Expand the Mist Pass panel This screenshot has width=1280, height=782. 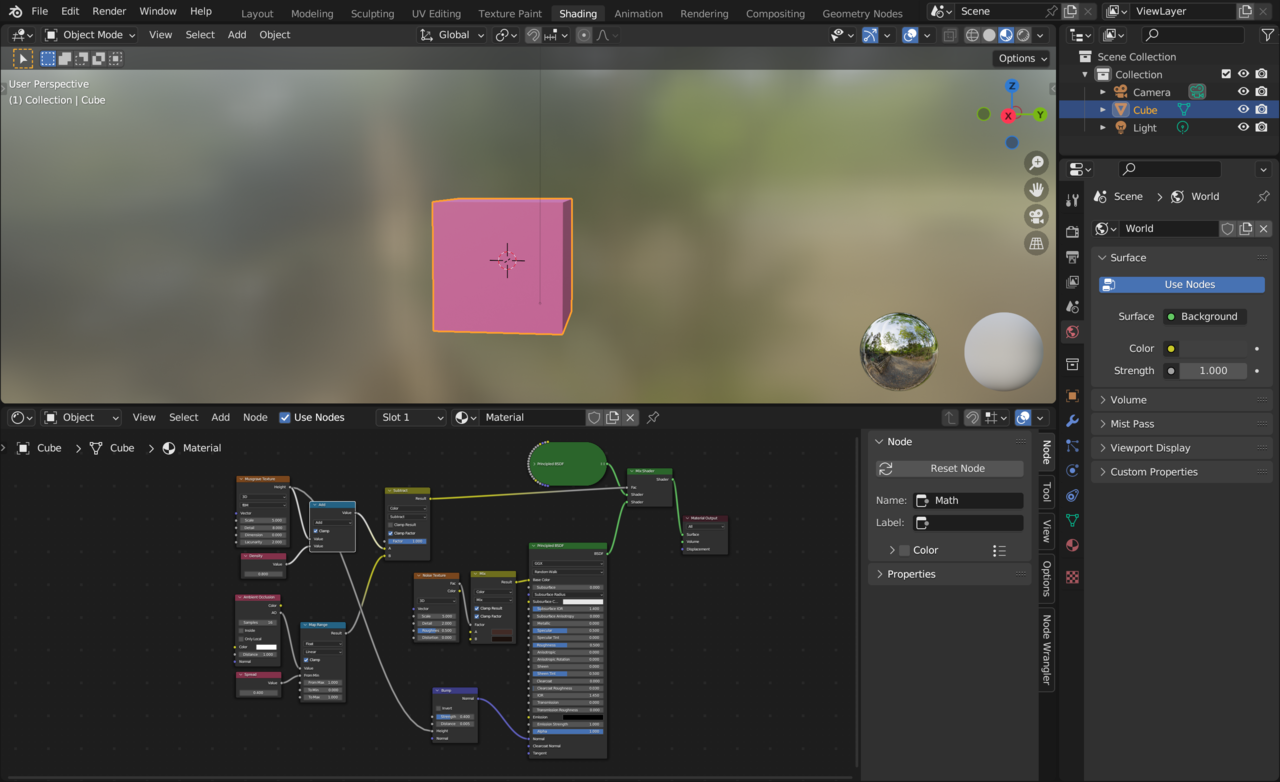1132,424
